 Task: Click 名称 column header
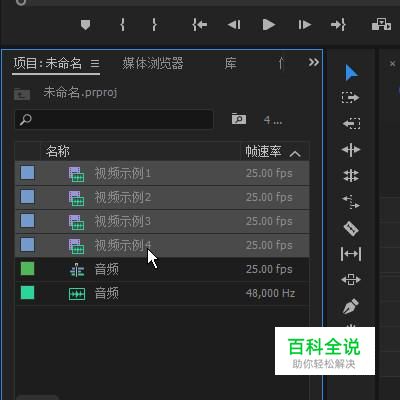58,151
